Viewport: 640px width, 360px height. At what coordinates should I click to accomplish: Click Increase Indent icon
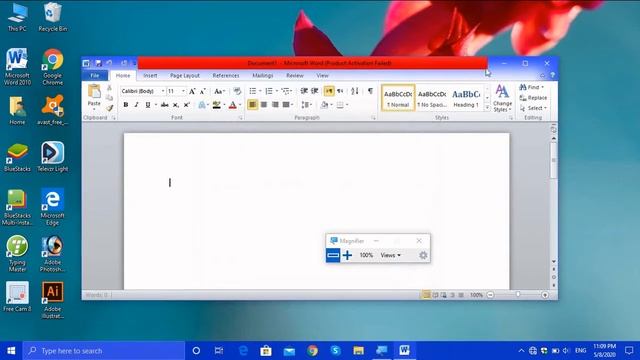[315, 91]
